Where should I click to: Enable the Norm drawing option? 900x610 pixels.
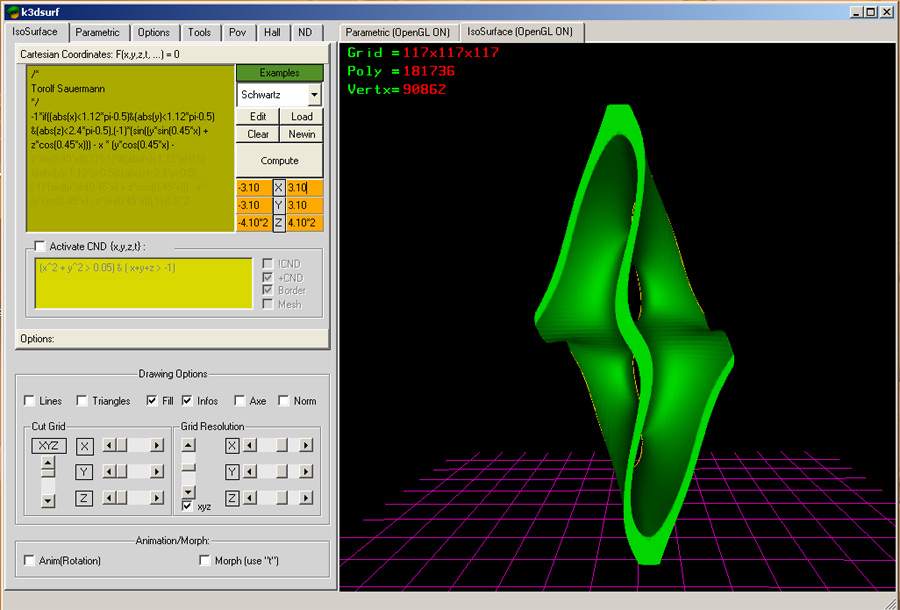click(284, 401)
